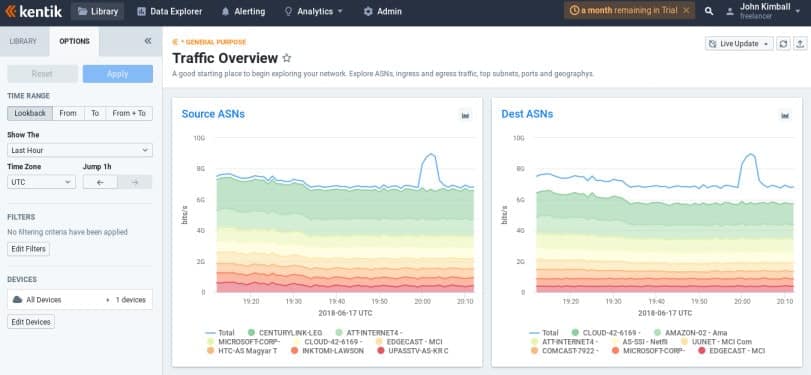Image resolution: width=811 pixels, height=375 pixels.
Task: Toggle UPASSTV-AS-KR legend entry
Action: 412,351
